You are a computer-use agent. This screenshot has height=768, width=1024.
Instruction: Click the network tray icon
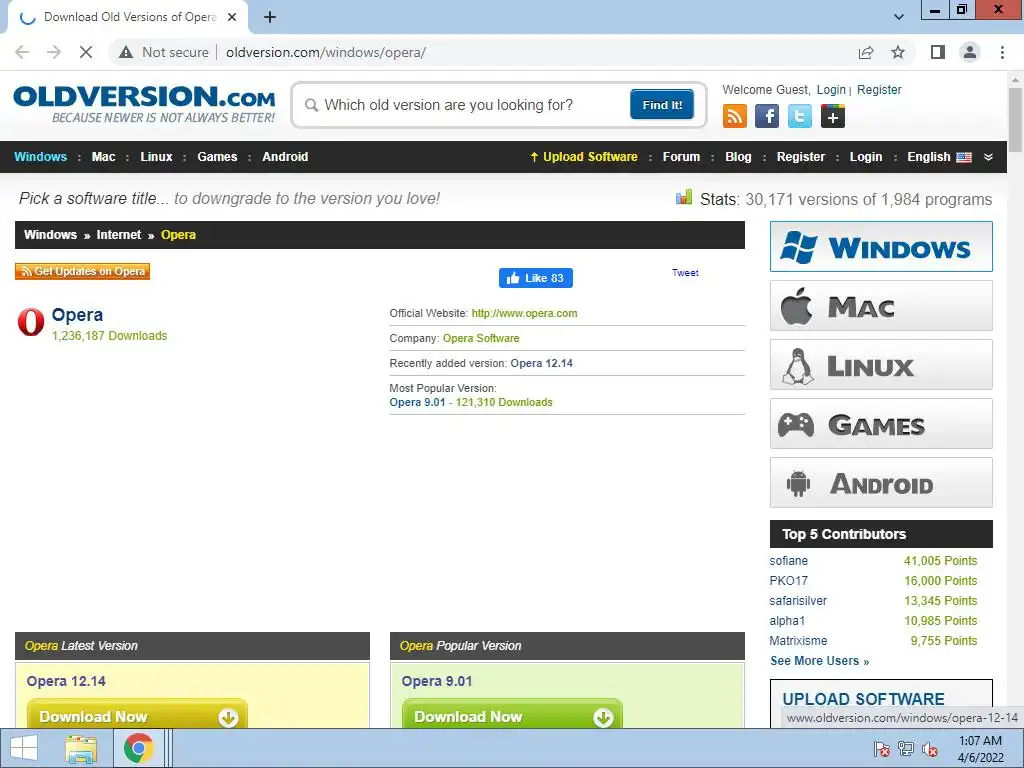coord(906,749)
